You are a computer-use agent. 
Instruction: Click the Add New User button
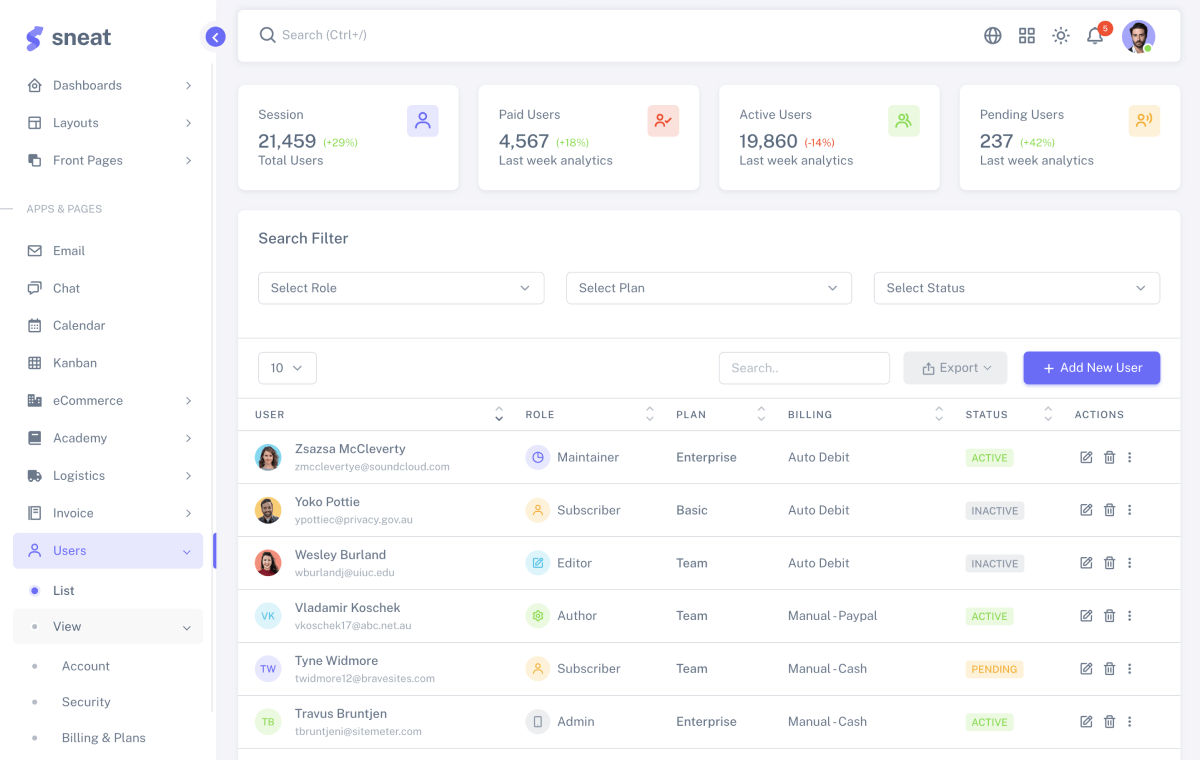[1091, 368]
